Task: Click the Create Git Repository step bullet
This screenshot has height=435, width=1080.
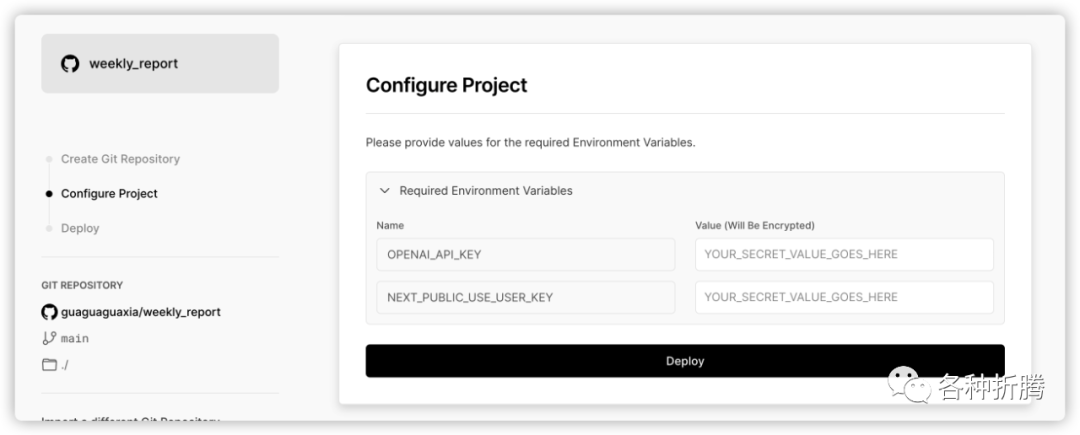Action: 49,159
